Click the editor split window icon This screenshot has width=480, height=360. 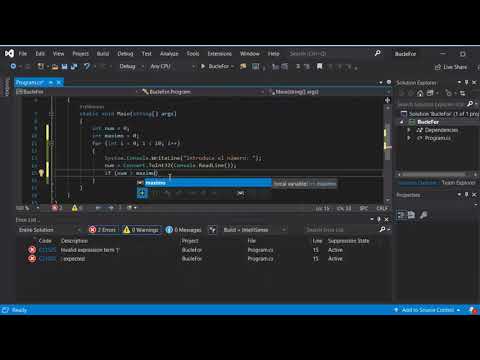click(387, 100)
